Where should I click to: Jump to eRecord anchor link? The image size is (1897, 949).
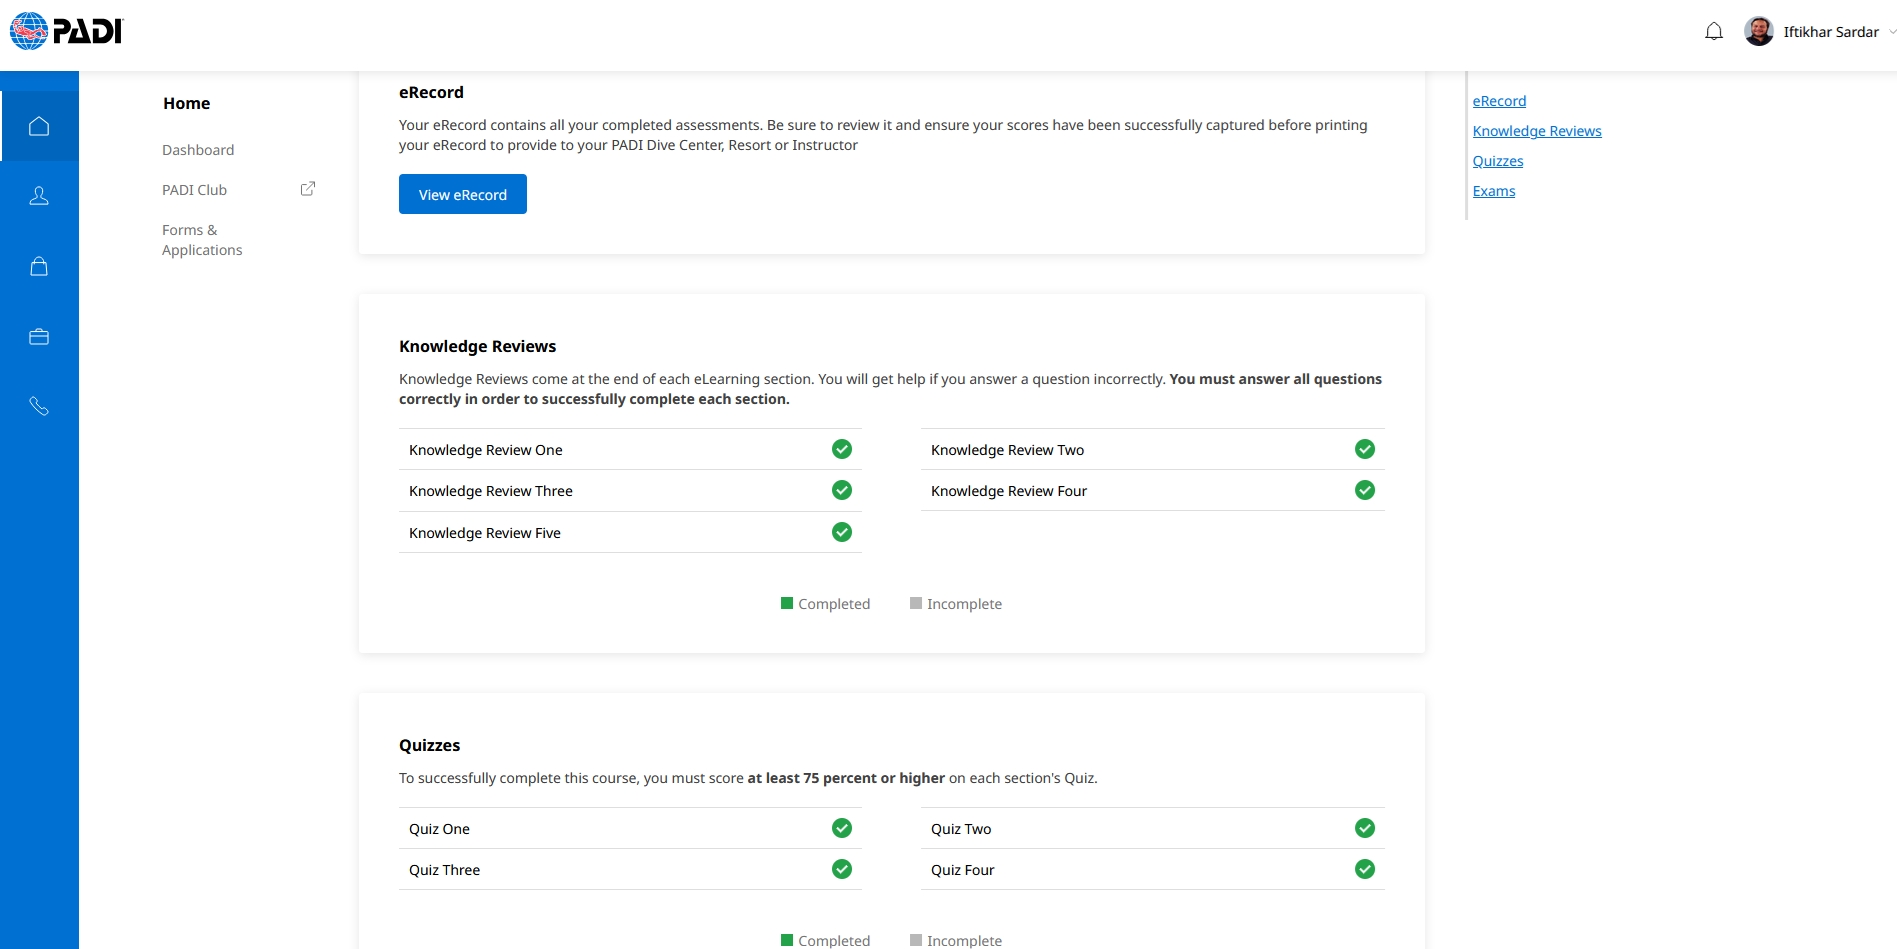tap(1499, 101)
